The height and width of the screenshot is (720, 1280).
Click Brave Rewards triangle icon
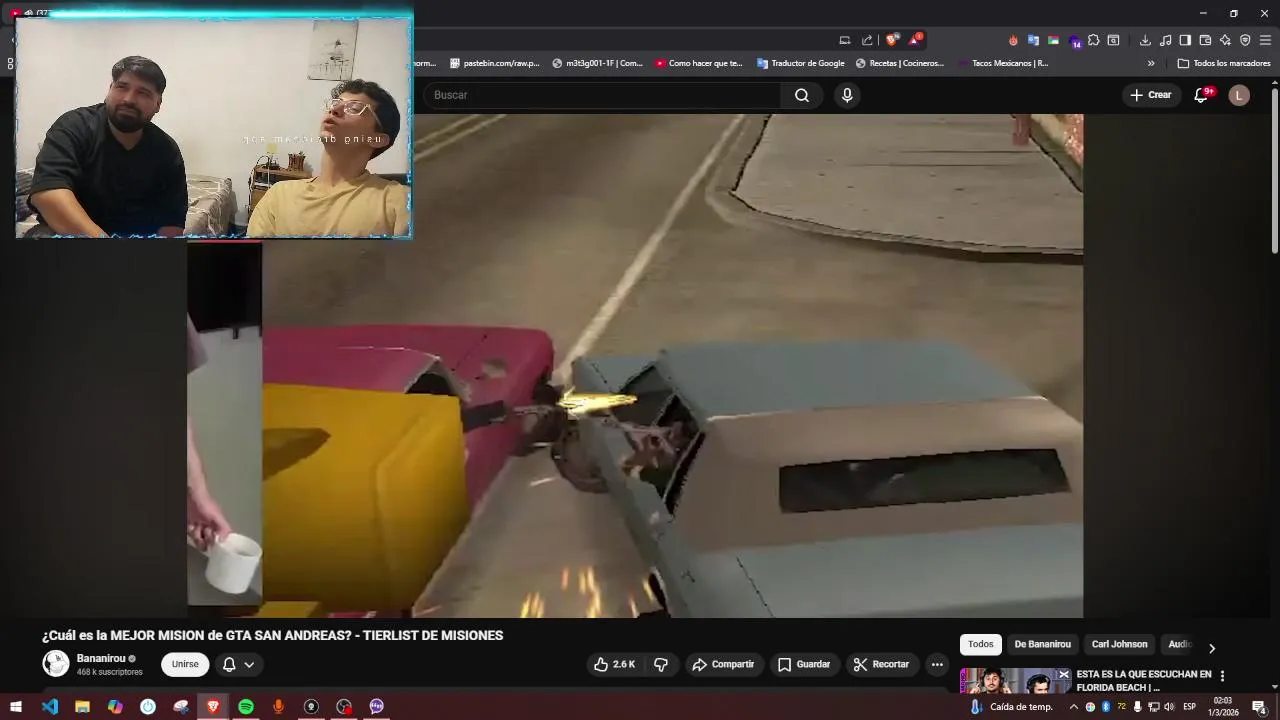[x=914, y=40]
